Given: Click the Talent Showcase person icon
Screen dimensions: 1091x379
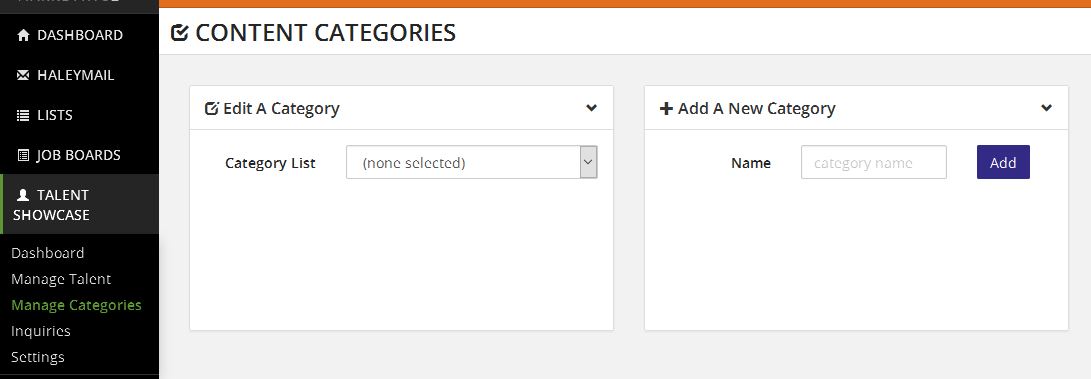Looking at the screenshot, I should (23, 195).
